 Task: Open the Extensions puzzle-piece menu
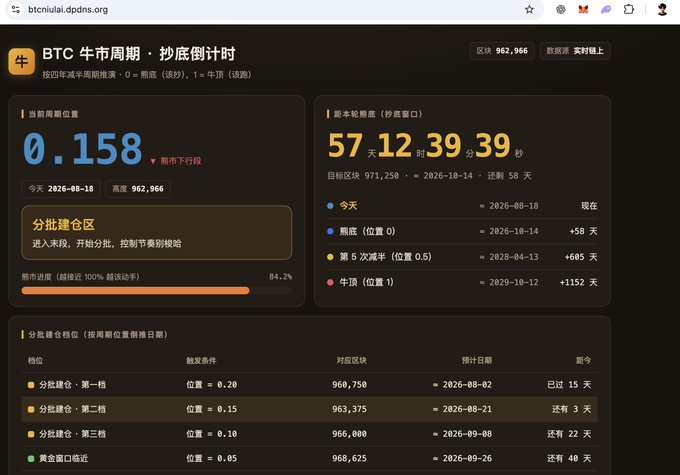(628, 9)
